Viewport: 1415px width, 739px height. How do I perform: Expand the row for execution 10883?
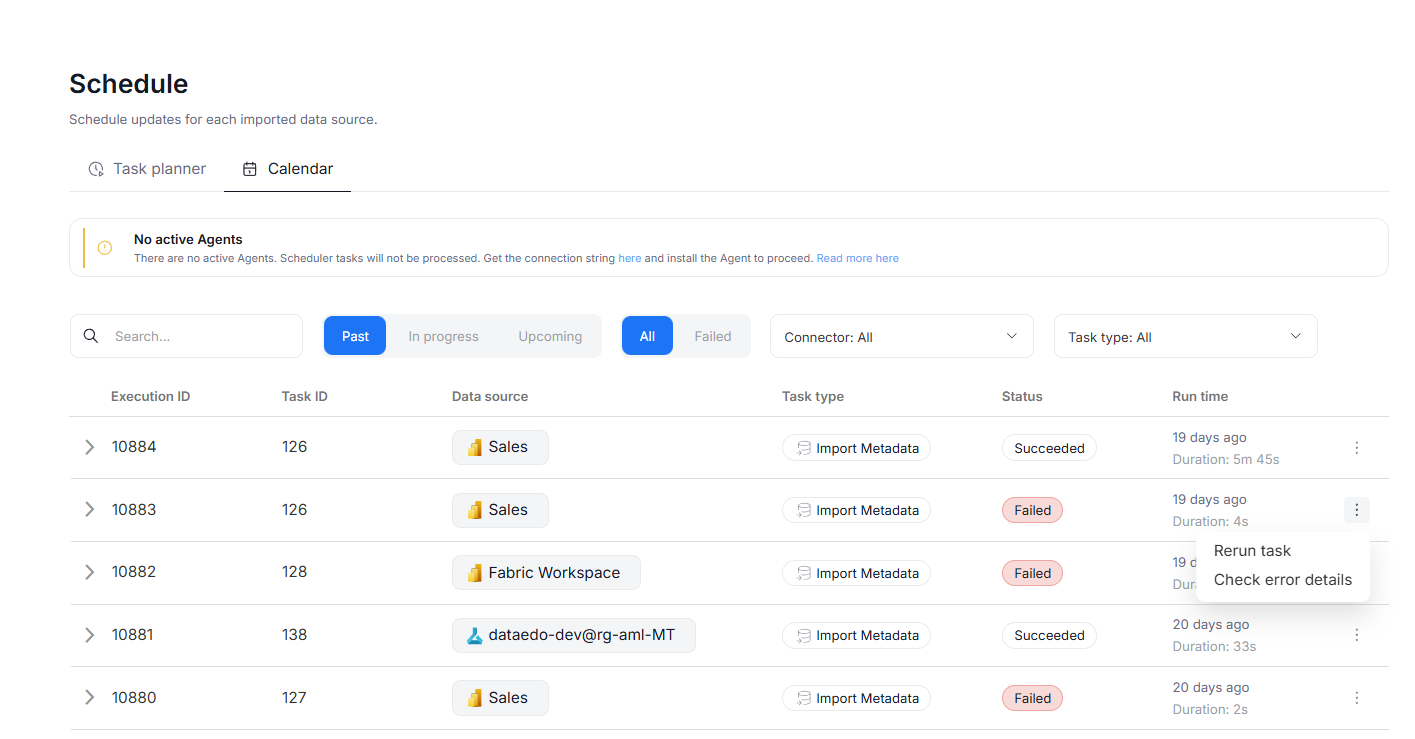coord(89,510)
